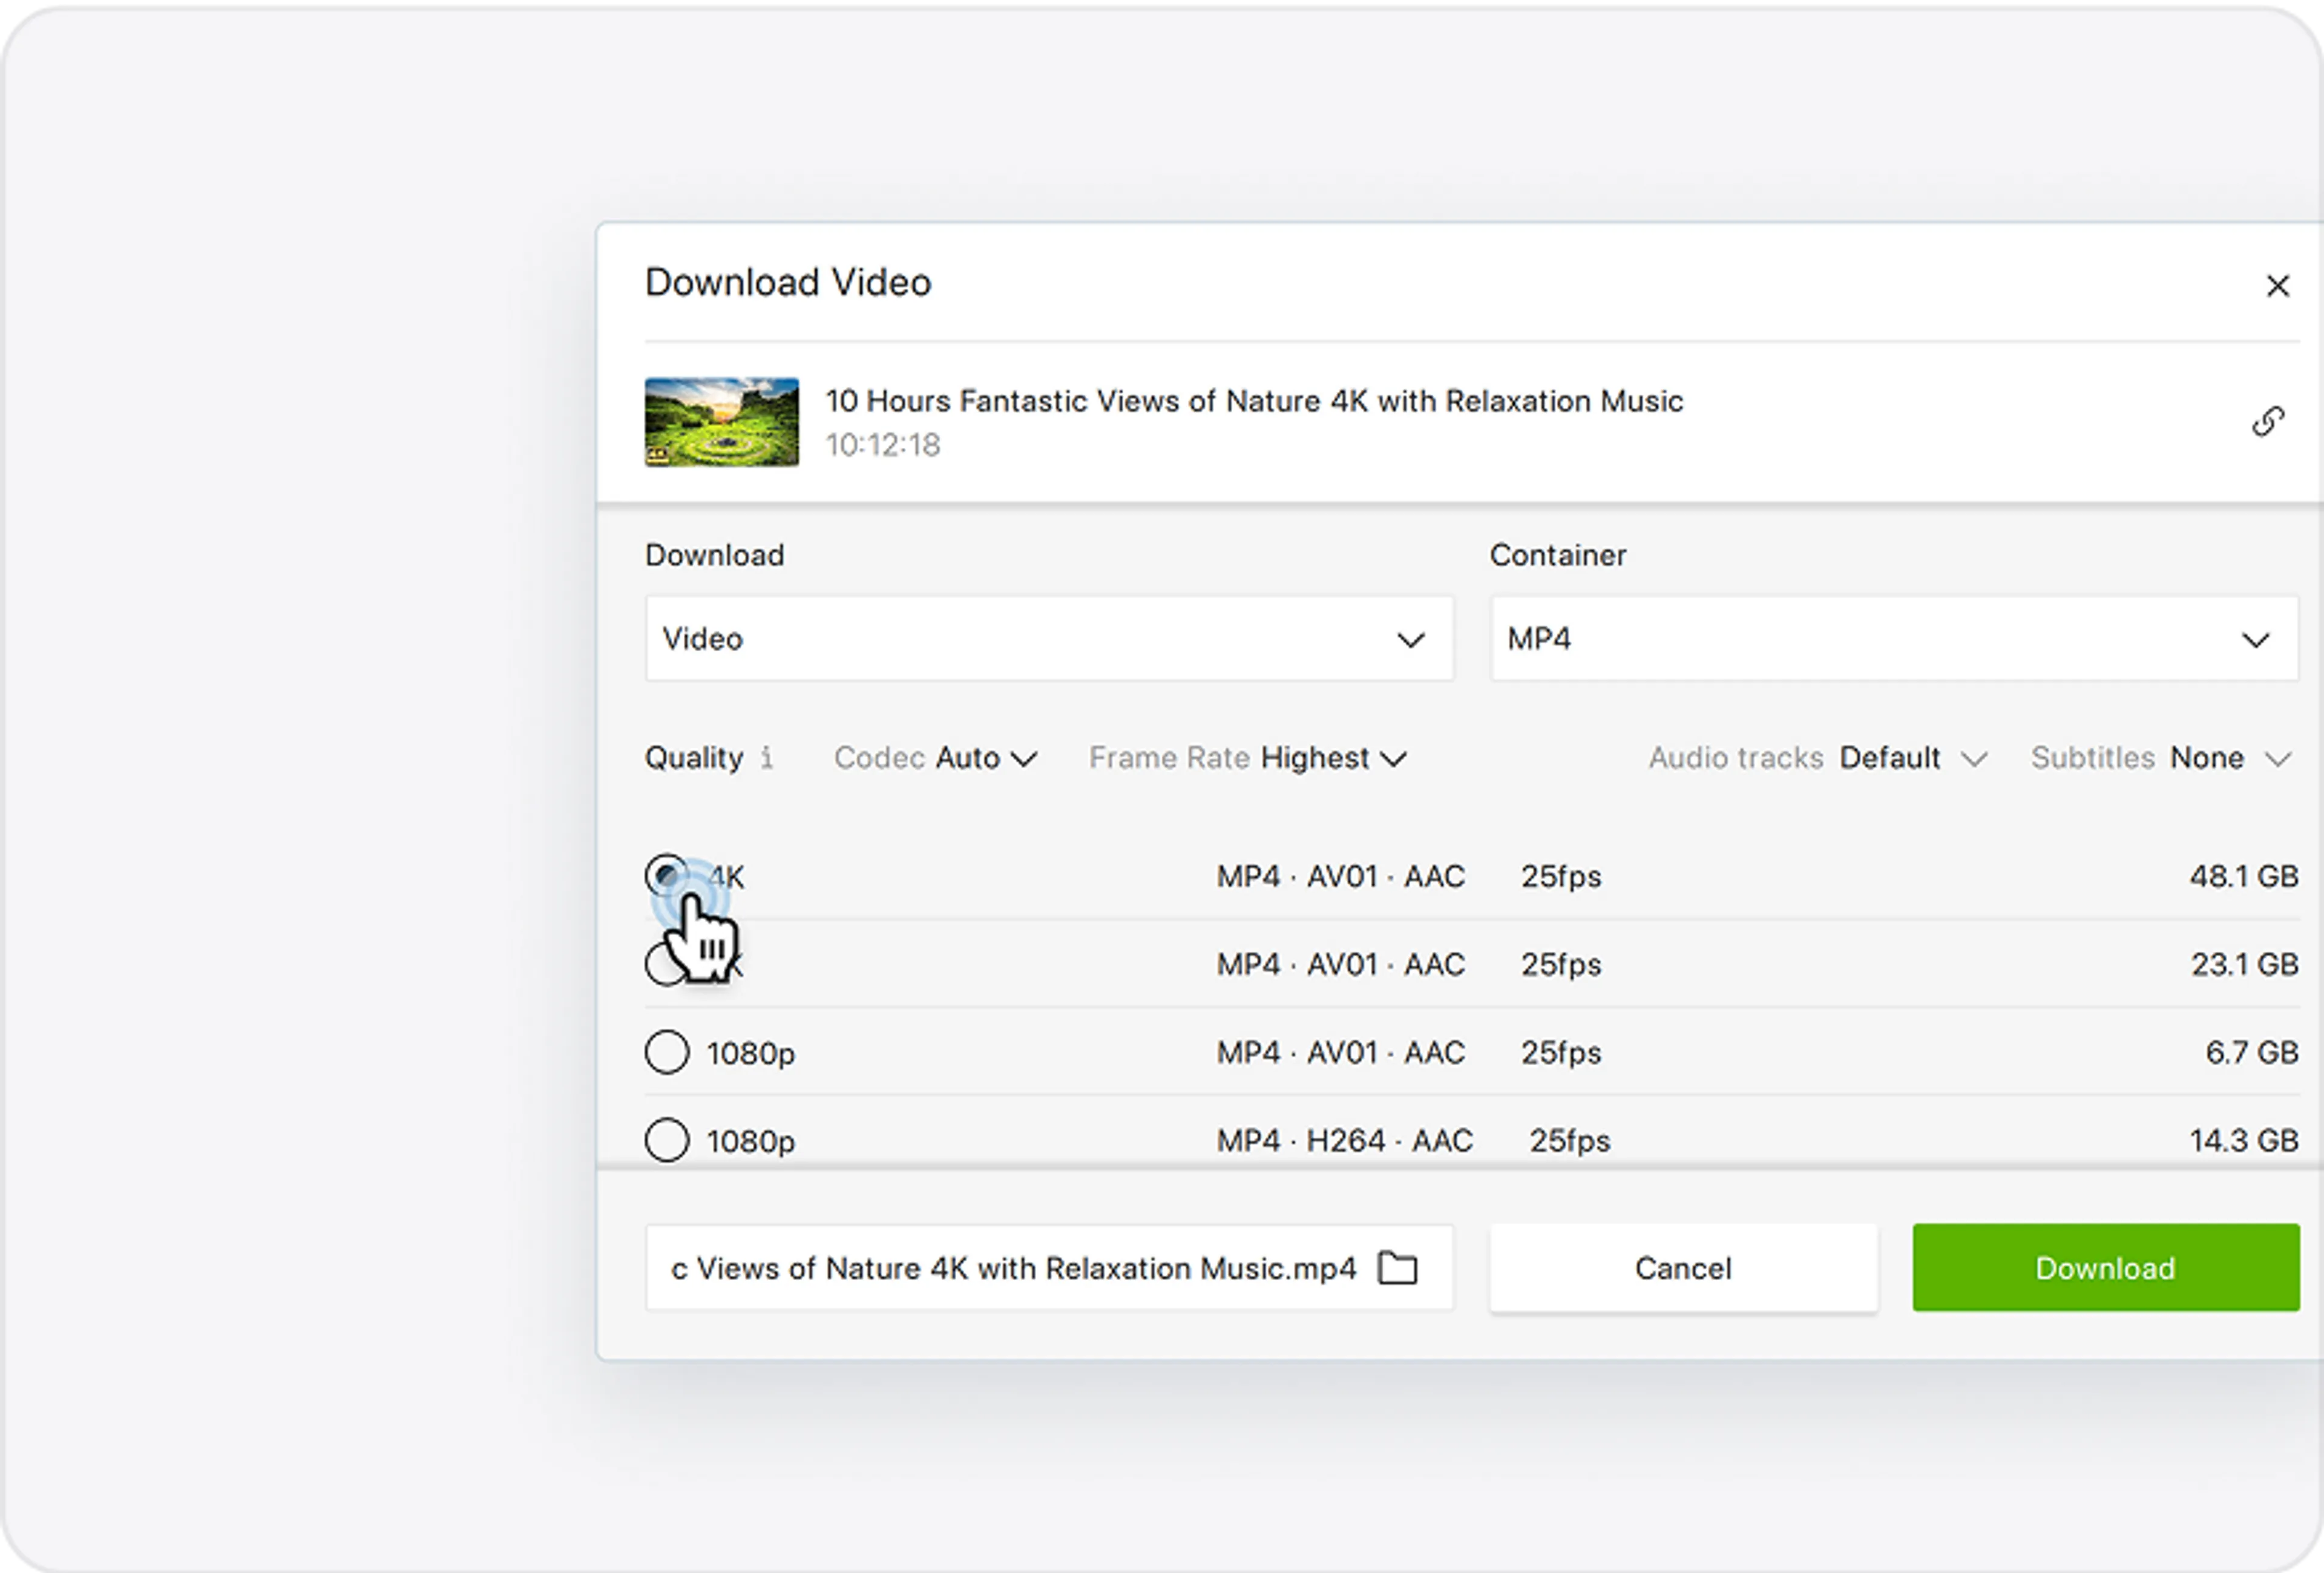This screenshot has height=1573, width=2324.
Task: Close the Download Video dialog
Action: tap(2277, 286)
